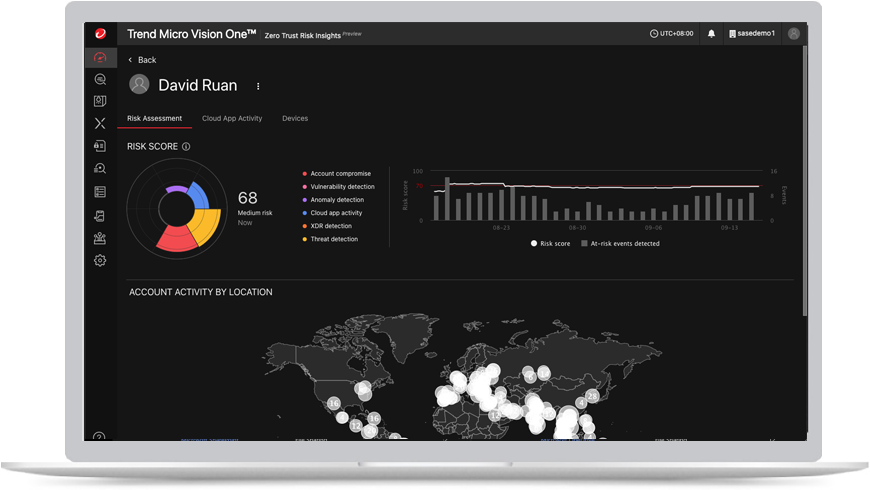This screenshot has width=870, height=490.
Task: Open the search magnifier icon in sidebar
Action: coord(100,79)
